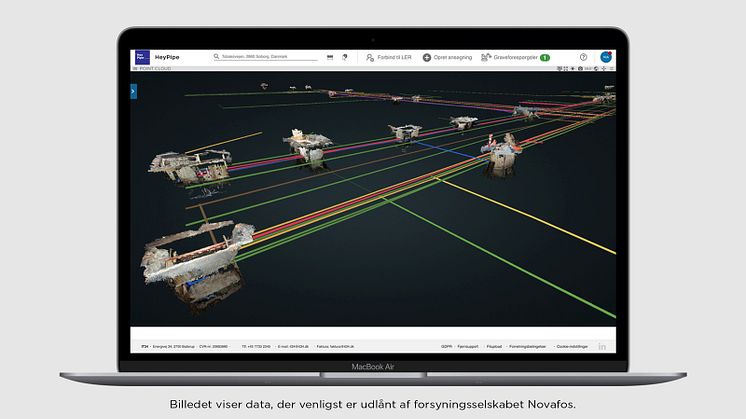Click Opret ansøgning
This screenshot has height=419, width=746.
[x=448, y=58]
